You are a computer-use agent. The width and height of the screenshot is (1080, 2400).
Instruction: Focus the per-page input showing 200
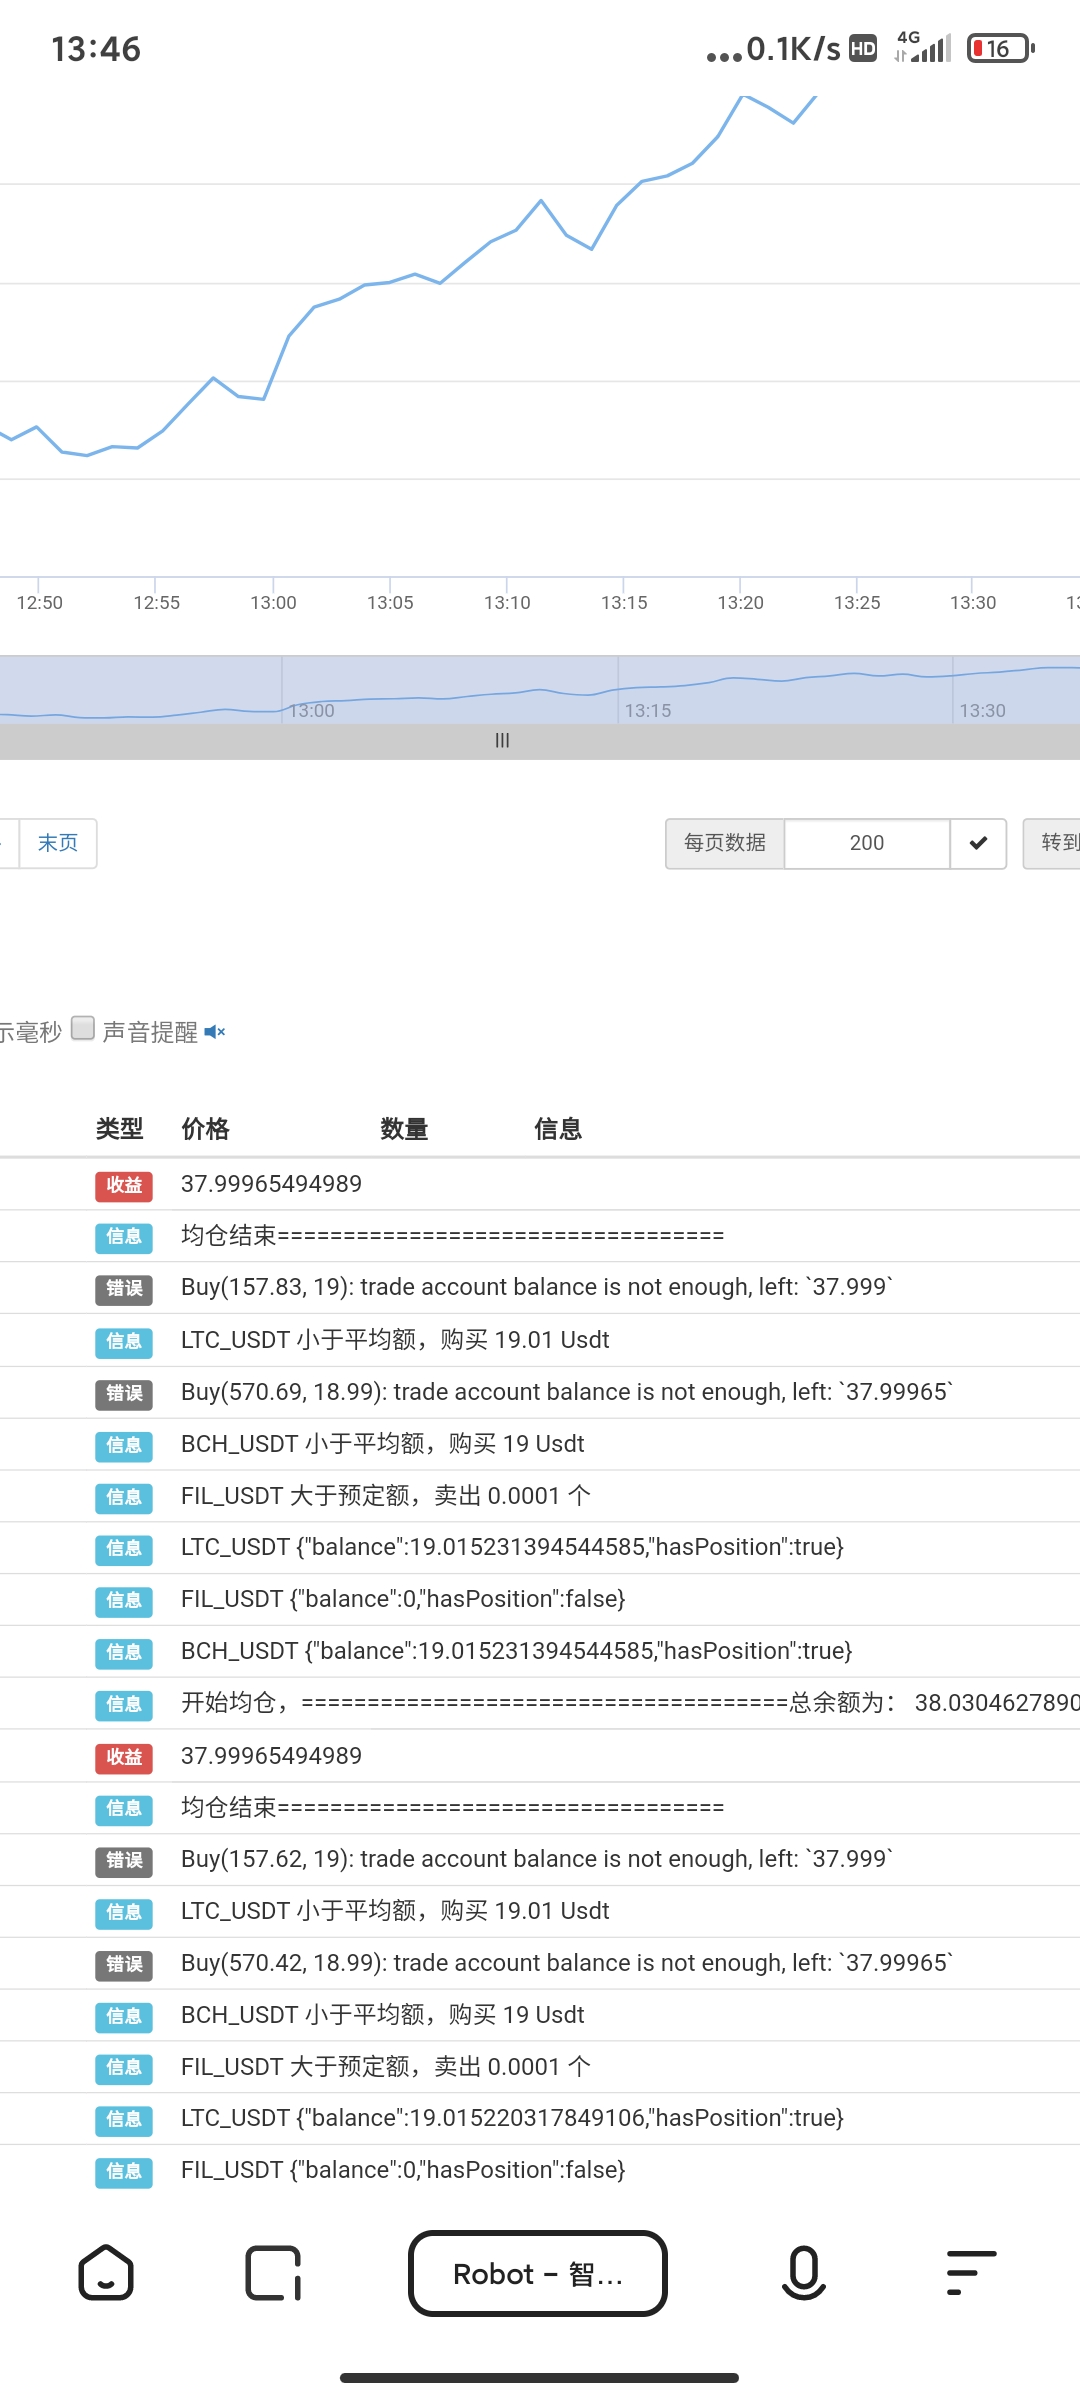click(867, 843)
